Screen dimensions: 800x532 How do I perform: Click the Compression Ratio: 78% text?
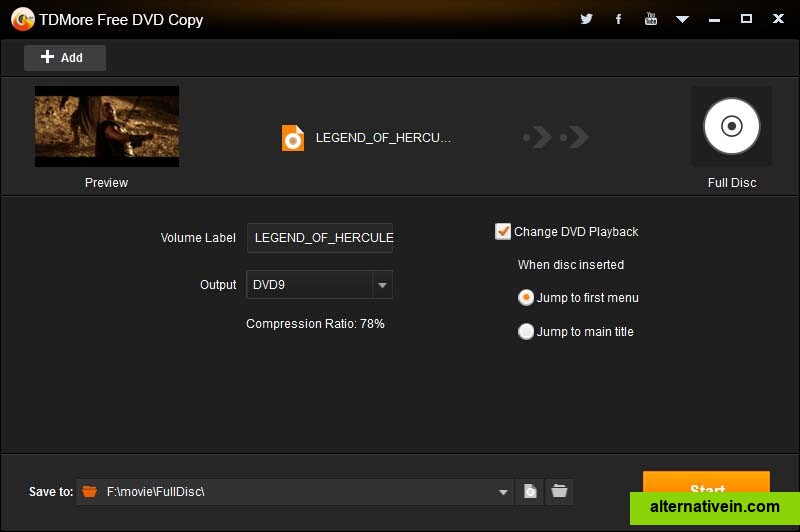pyautogui.click(x=315, y=324)
